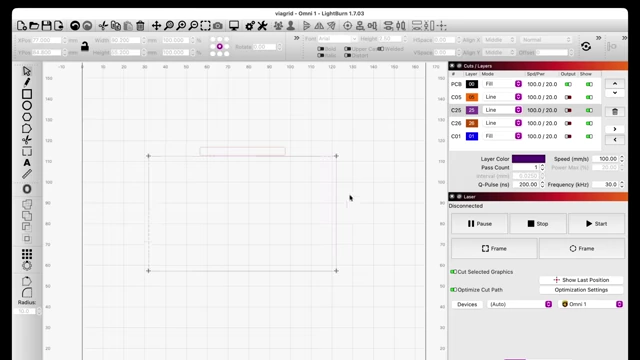Image resolution: width=640 pixels, height=360 pixels.
Task: Open Device Settings wrench and screwdriver icon
Action: point(262,26)
